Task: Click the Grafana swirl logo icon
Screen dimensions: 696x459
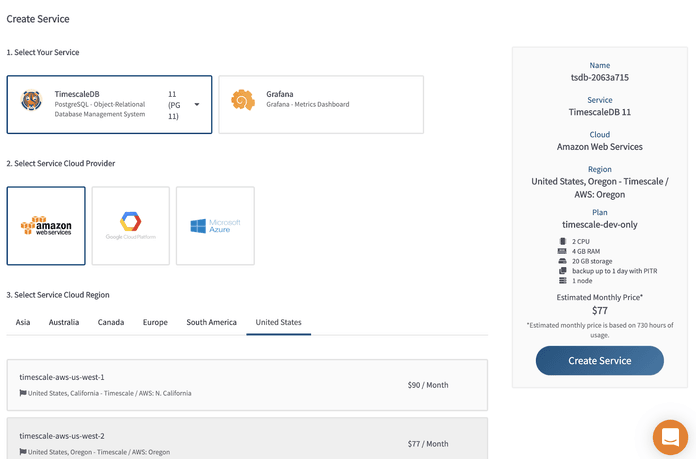Action: point(242,100)
